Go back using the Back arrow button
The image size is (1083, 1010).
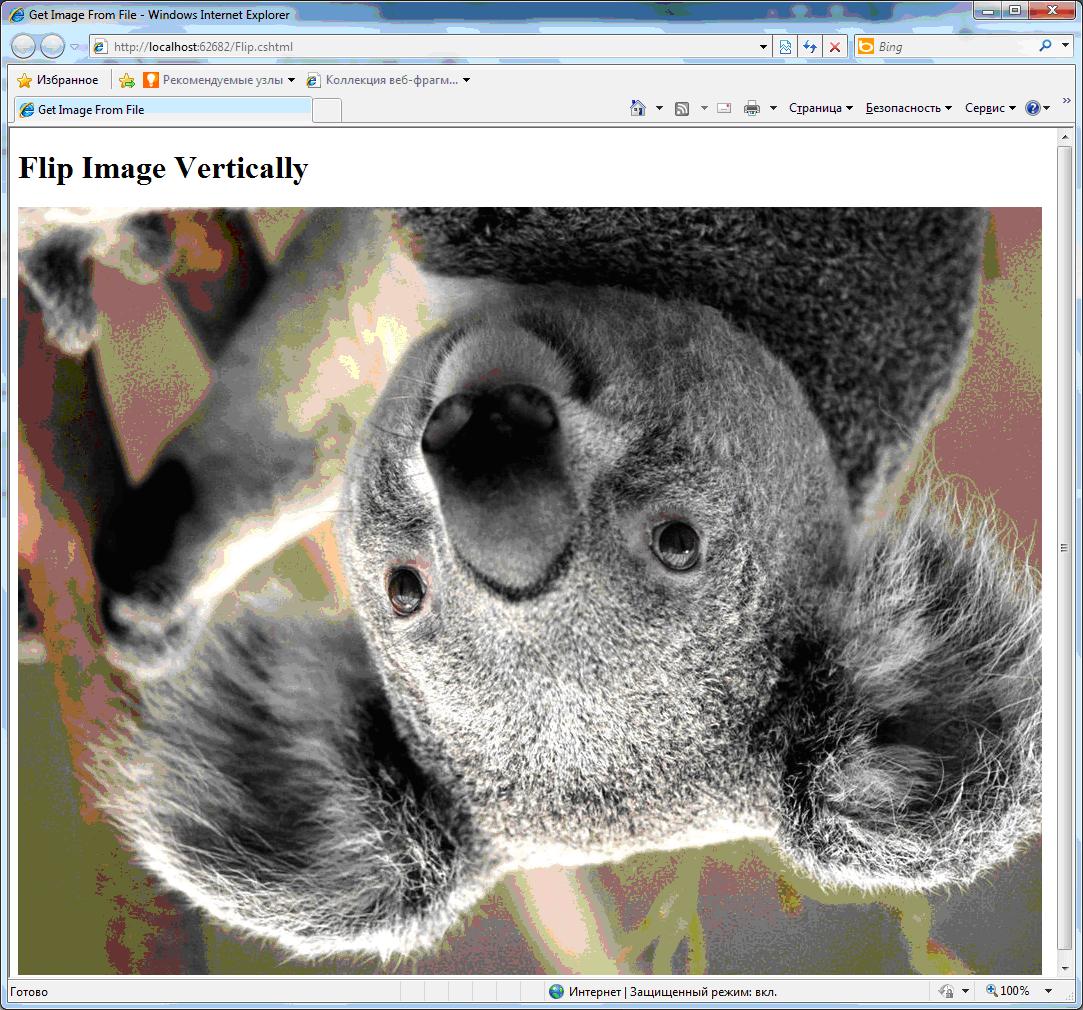tap(23, 46)
